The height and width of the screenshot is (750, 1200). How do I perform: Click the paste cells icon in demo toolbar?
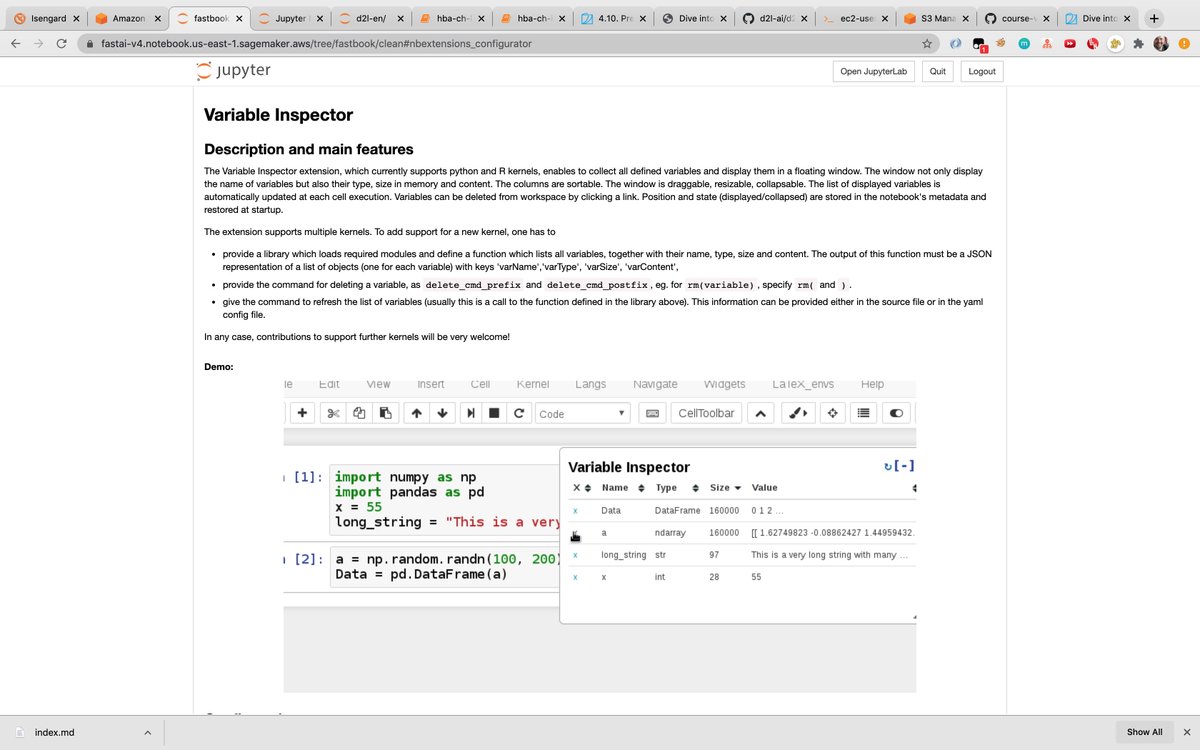pos(386,413)
